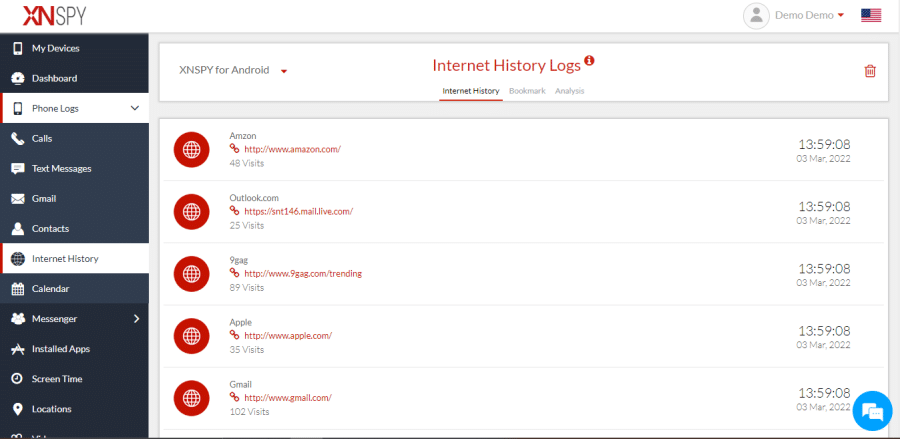Viewport: 900px width, 439px height.
Task: Click the '48 Visits' text
Action: (247, 164)
